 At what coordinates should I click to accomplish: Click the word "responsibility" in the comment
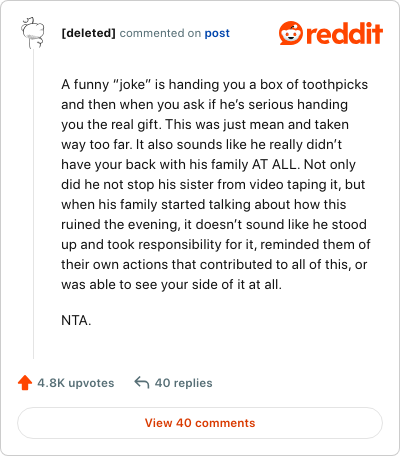click(180, 245)
